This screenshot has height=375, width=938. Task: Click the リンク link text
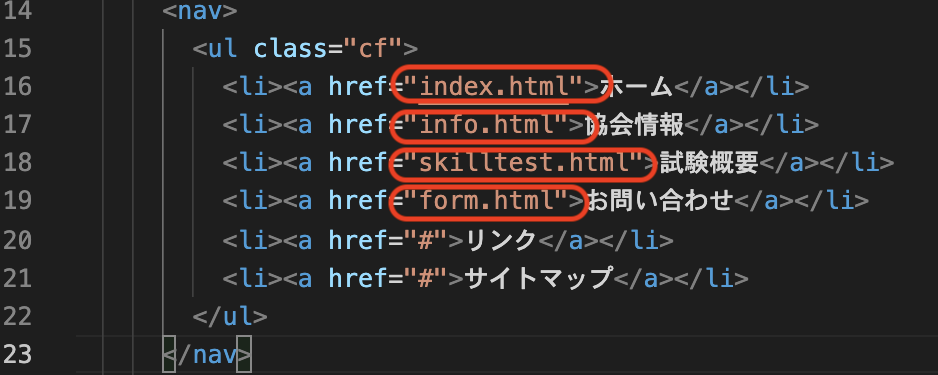[501, 240]
